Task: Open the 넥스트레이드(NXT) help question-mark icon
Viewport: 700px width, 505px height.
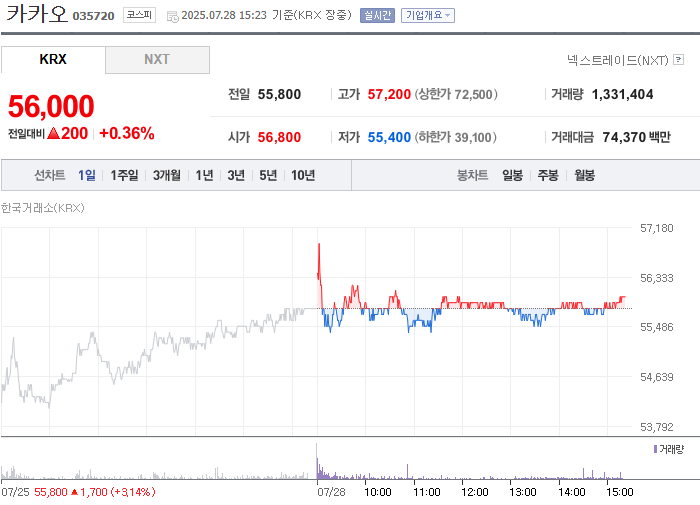Action: tap(679, 59)
